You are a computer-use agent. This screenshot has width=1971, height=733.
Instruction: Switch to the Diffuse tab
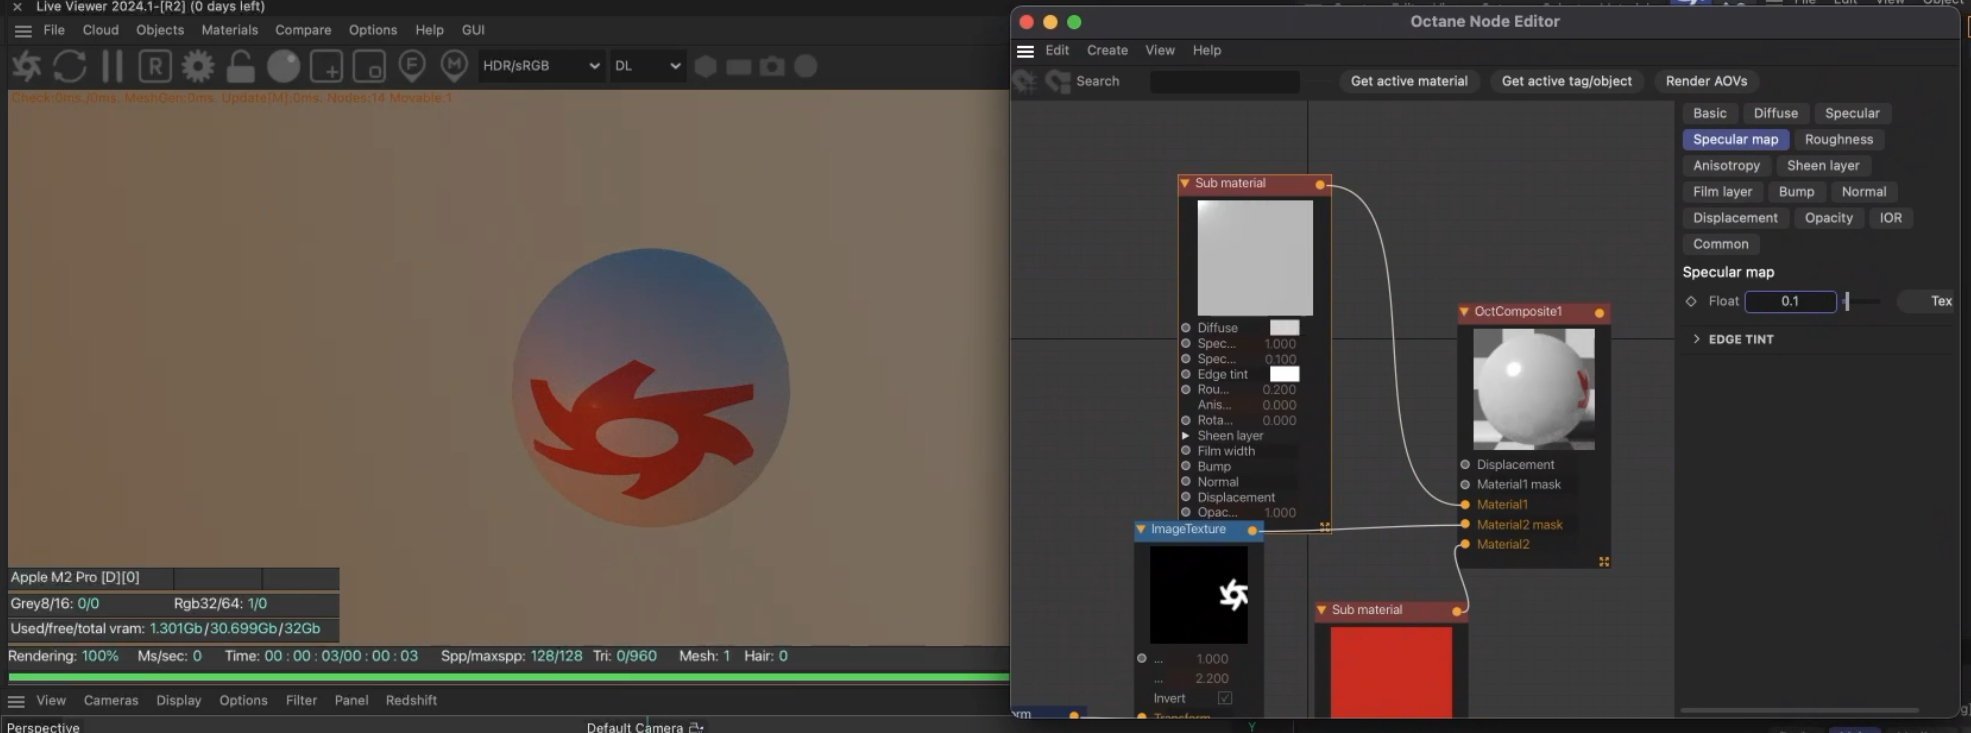[x=1775, y=113]
